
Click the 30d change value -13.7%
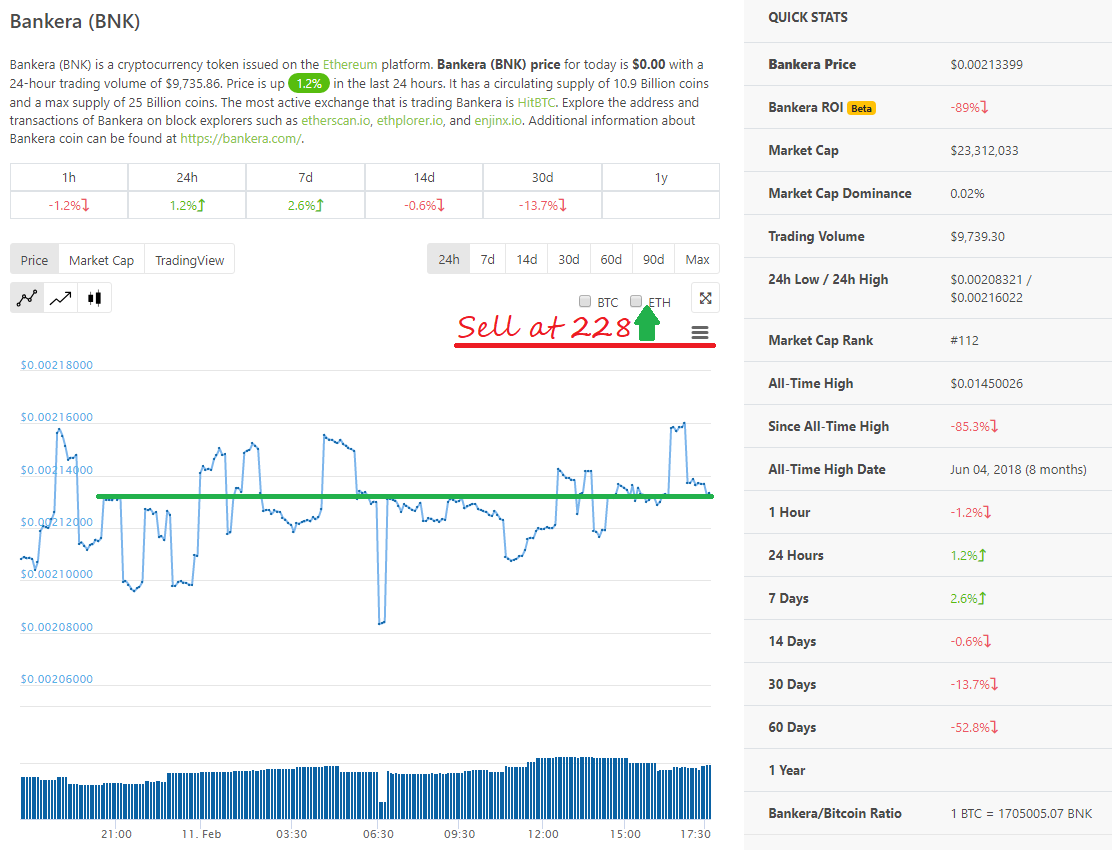[x=543, y=206]
